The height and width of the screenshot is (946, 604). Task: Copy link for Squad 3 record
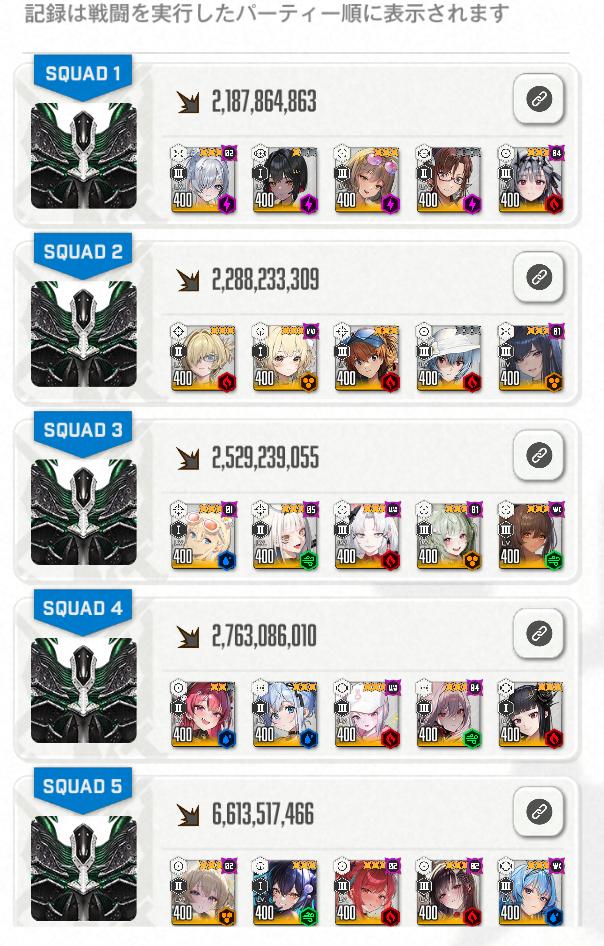click(539, 455)
